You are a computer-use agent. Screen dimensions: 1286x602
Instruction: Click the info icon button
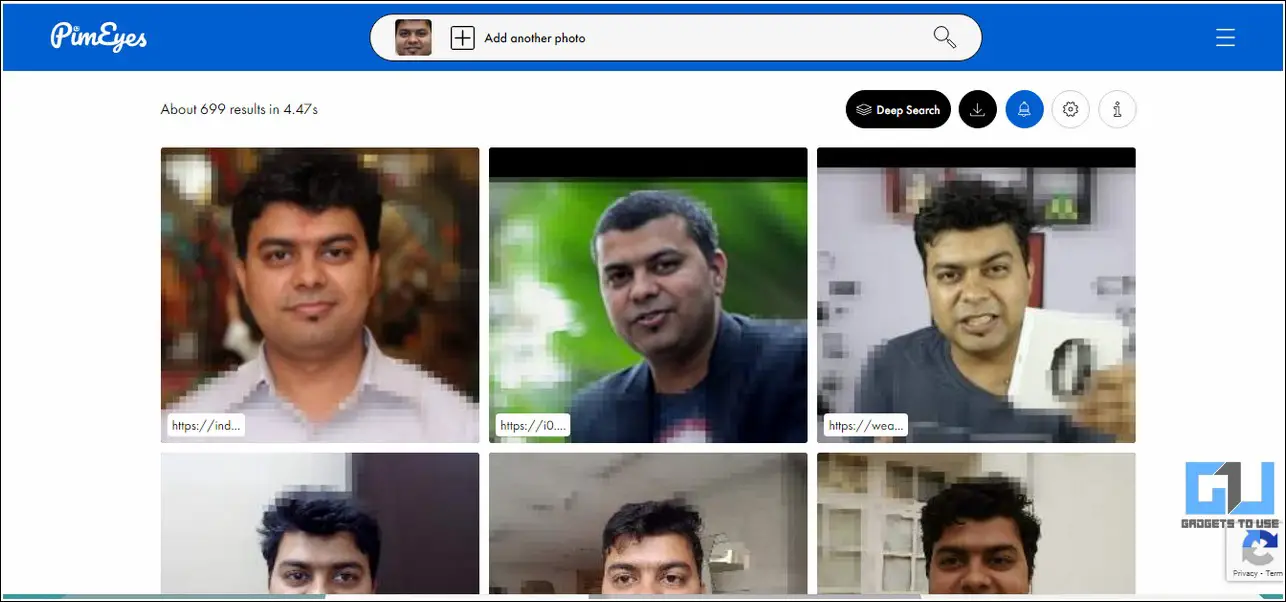[x=1117, y=110]
